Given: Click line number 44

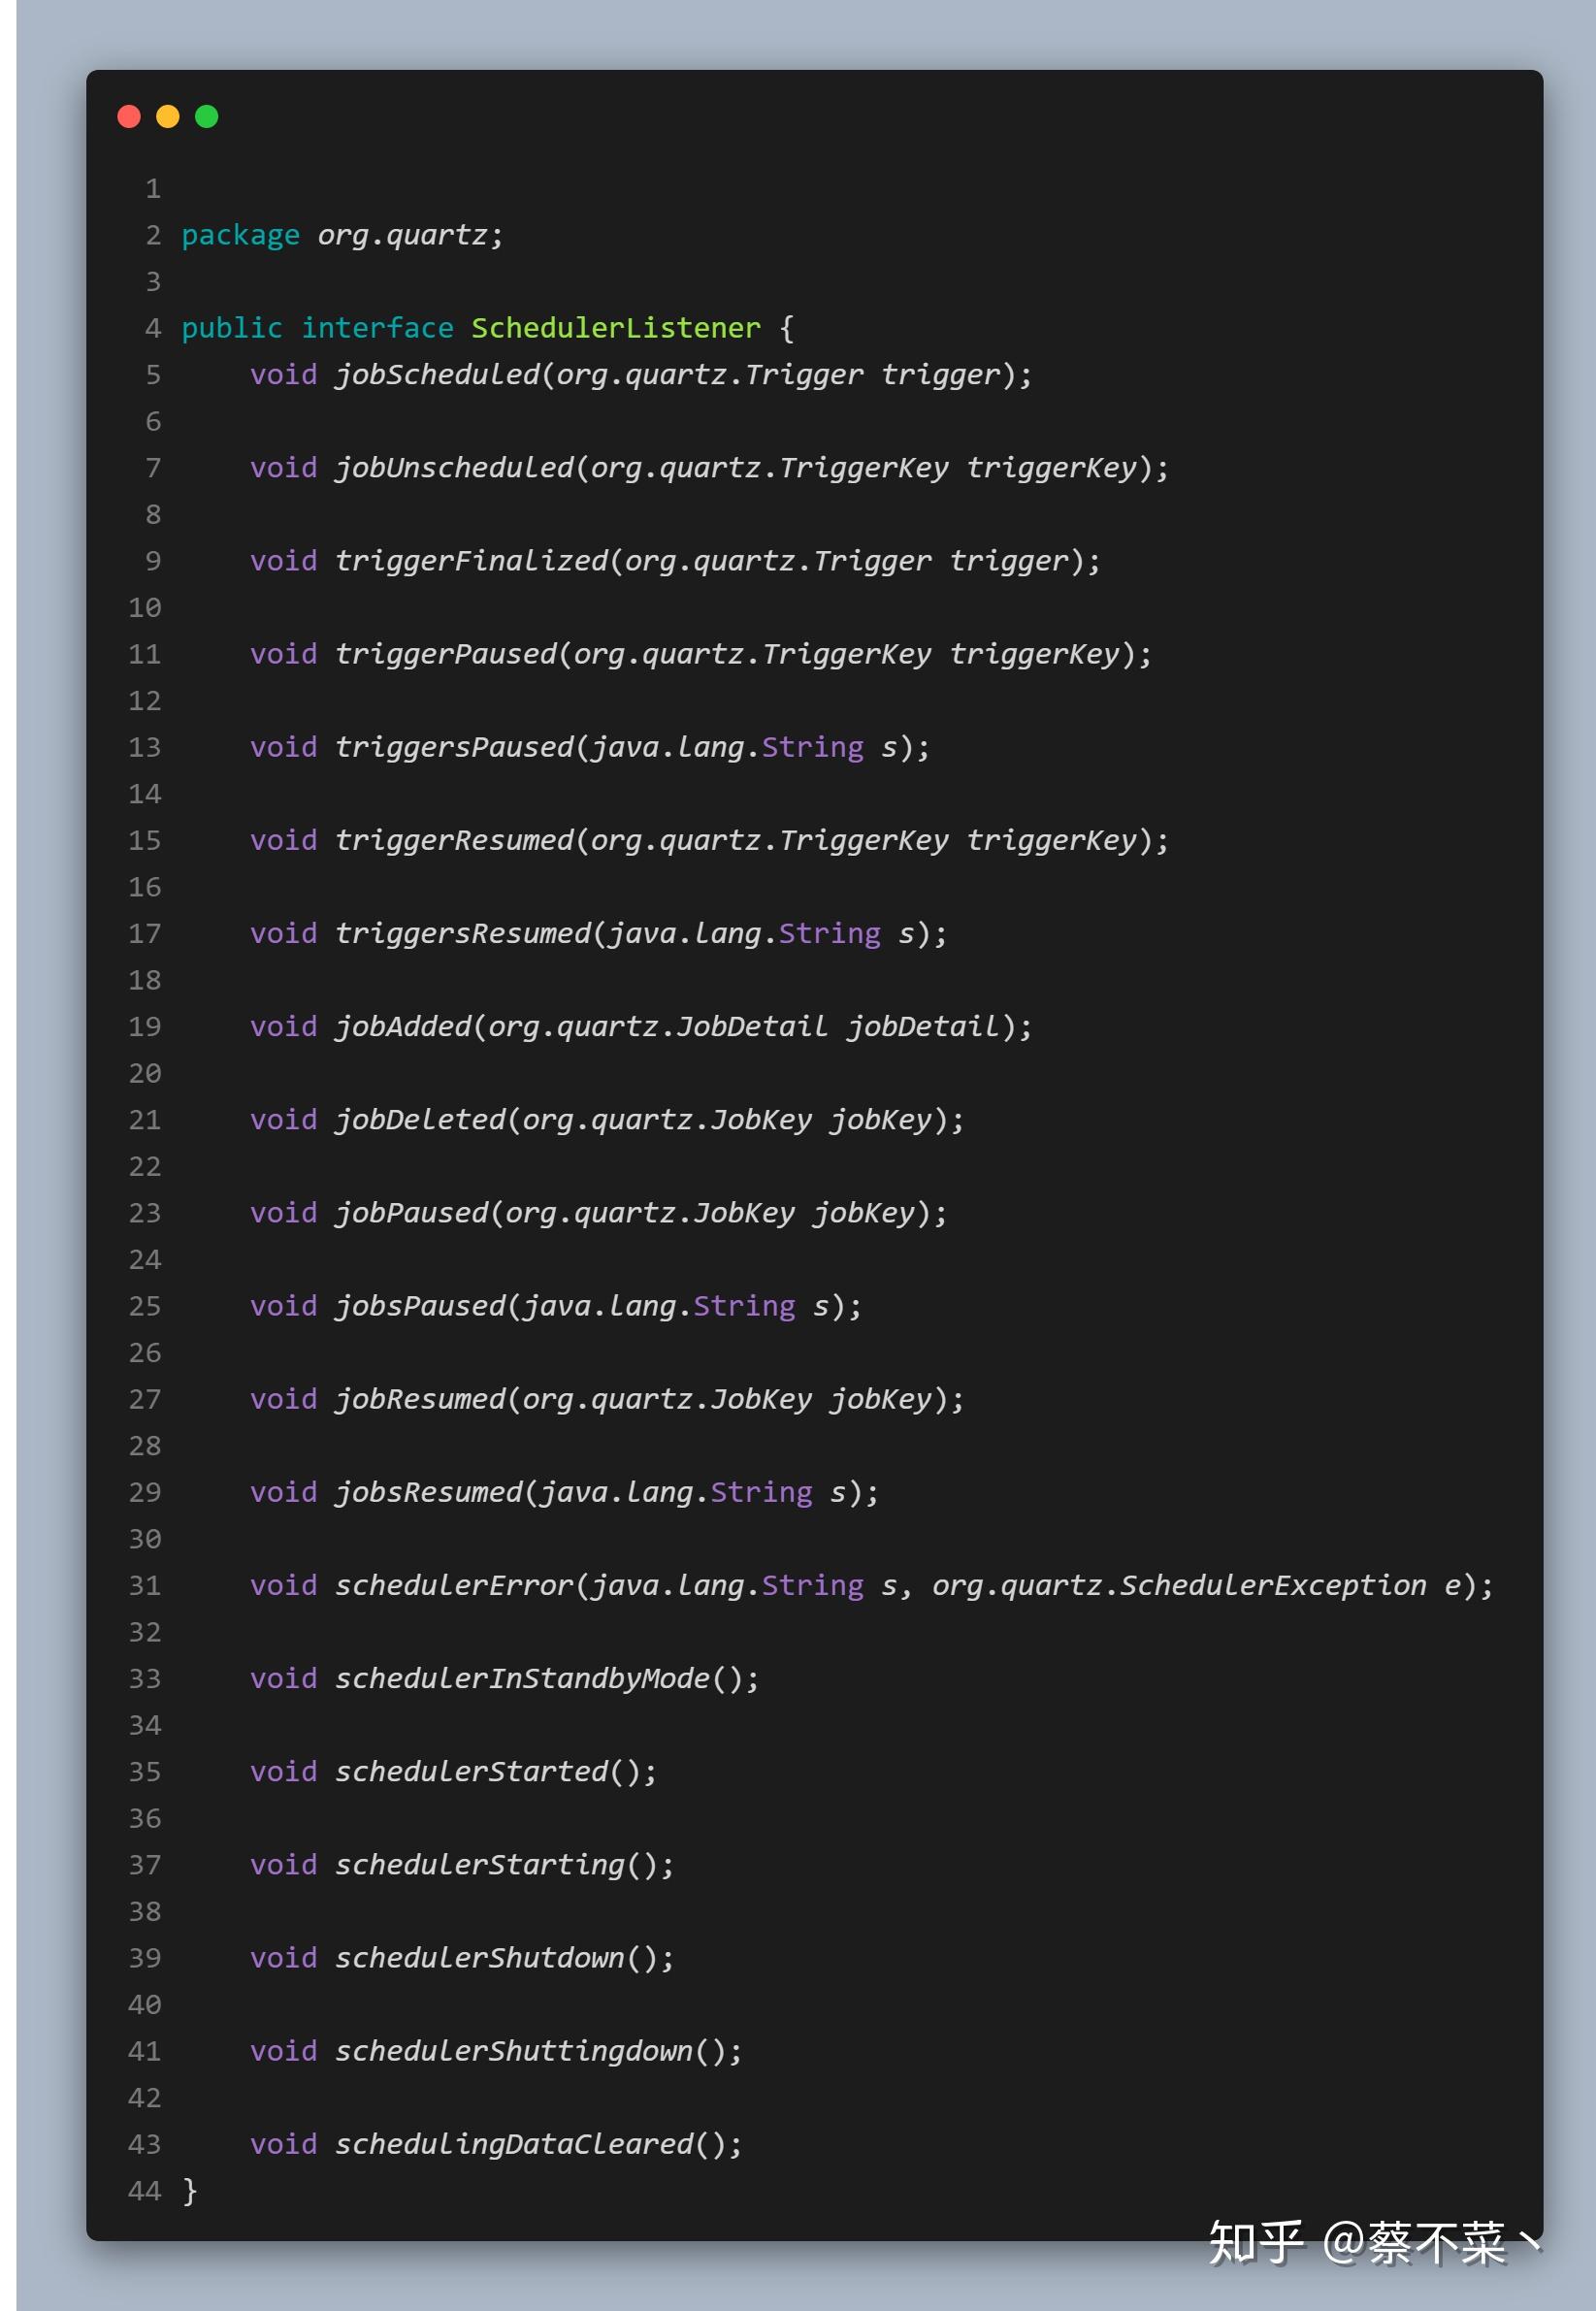Looking at the screenshot, I should click(x=145, y=2190).
